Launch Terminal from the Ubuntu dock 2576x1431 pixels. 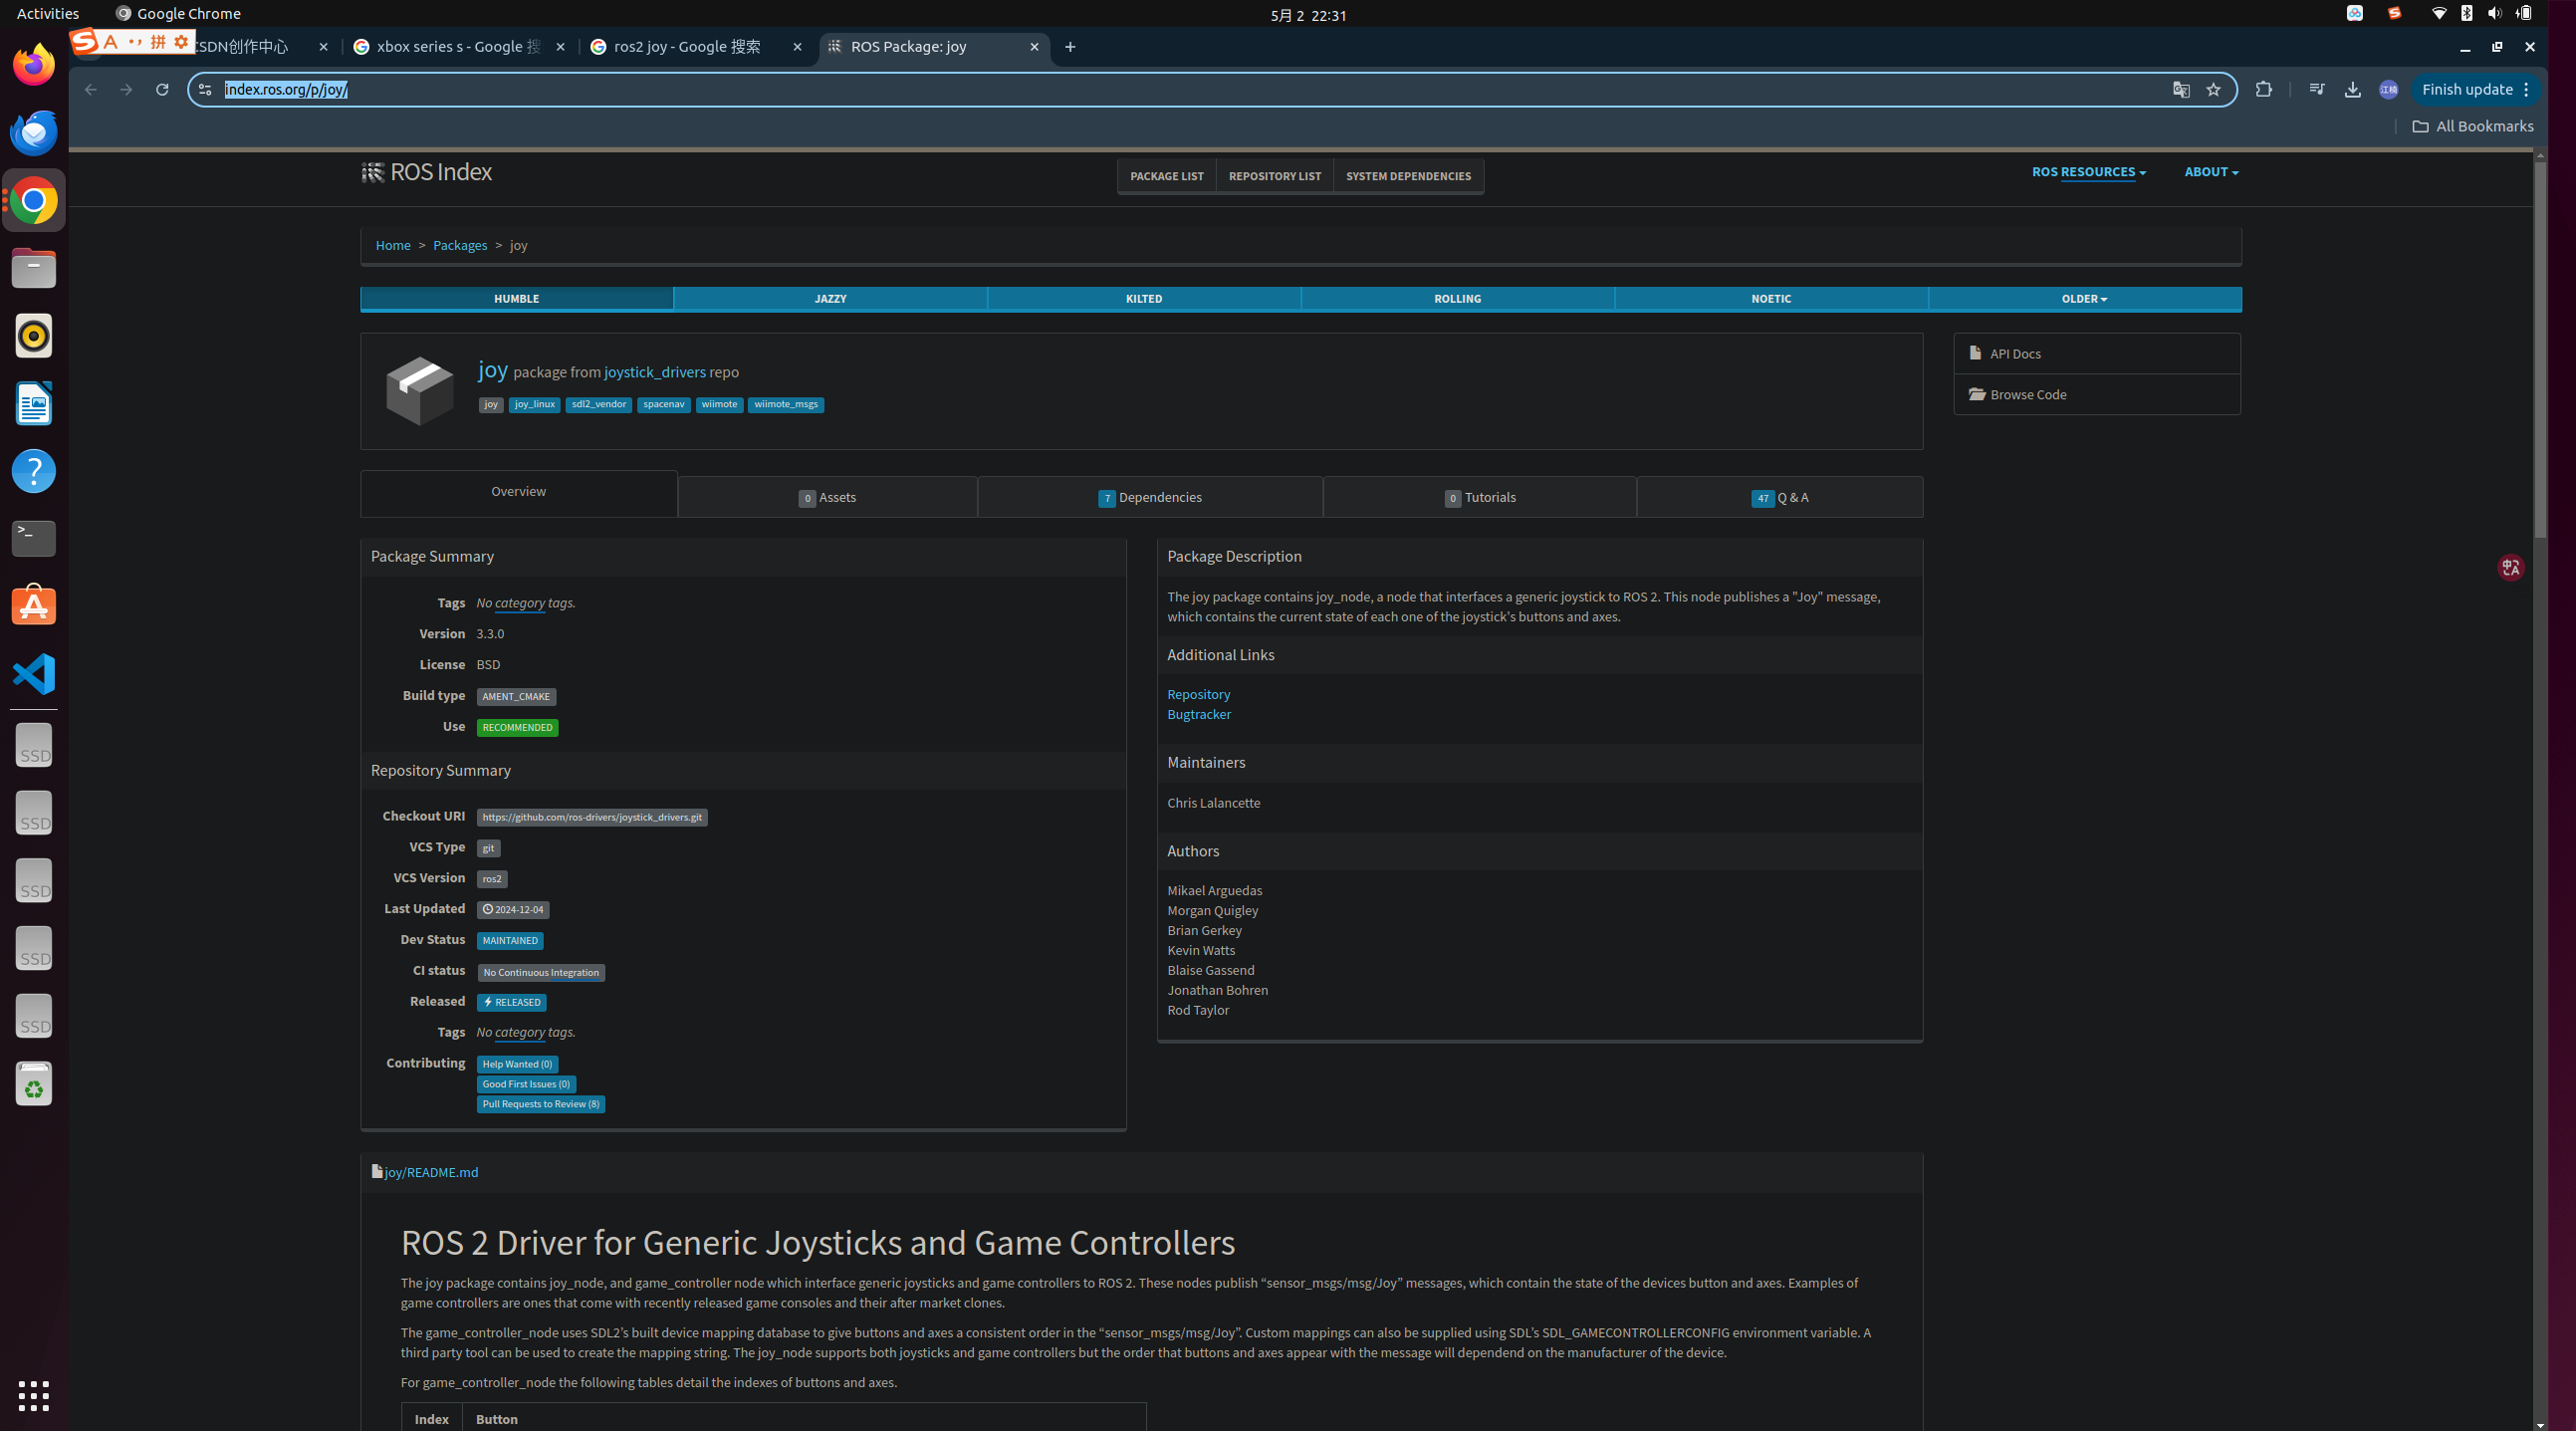(34, 538)
